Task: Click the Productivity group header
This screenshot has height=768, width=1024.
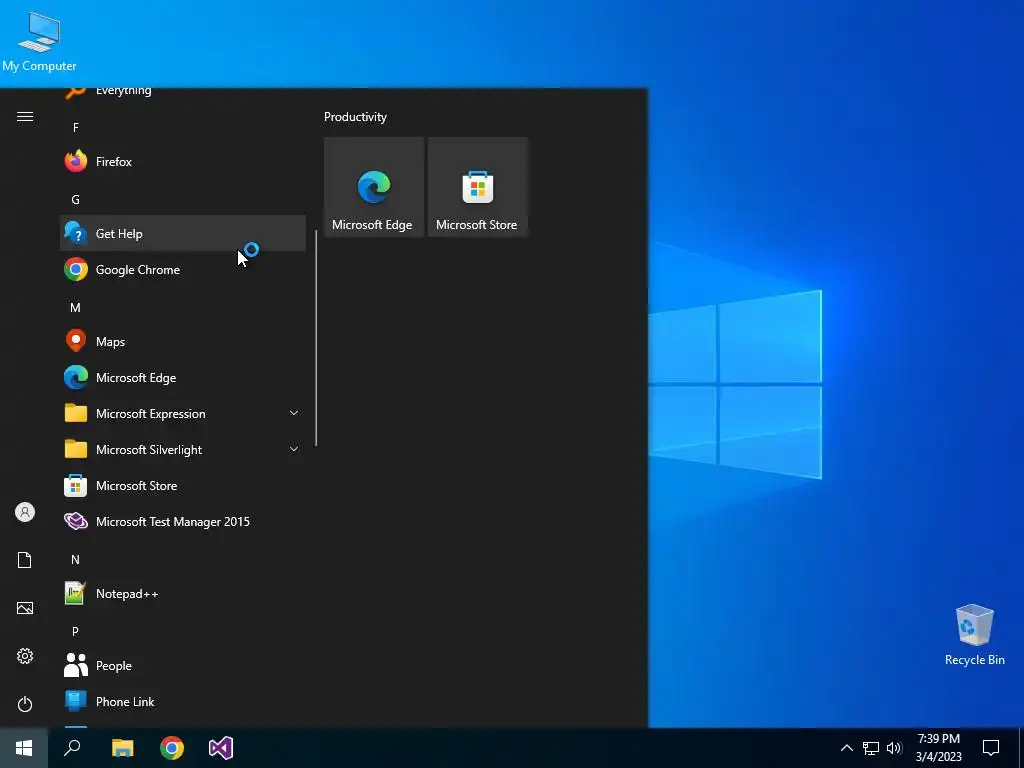Action: click(355, 117)
